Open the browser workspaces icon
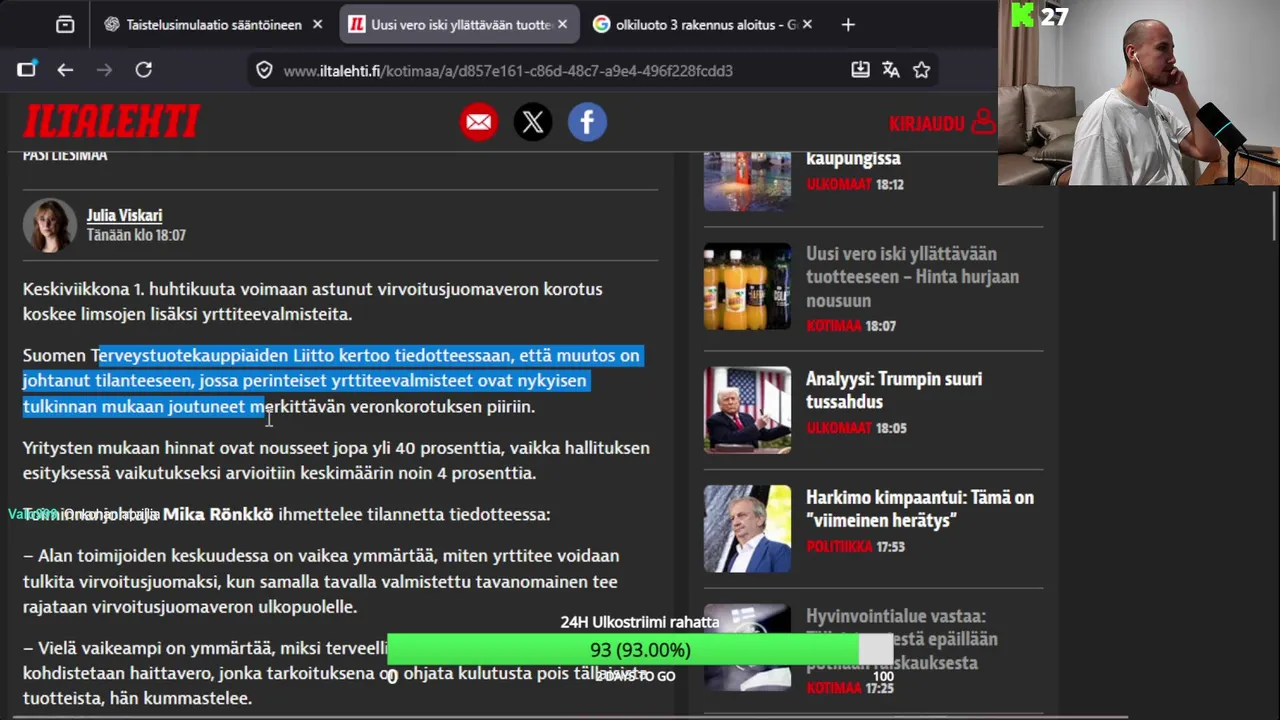The height and width of the screenshot is (720, 1280). 65,24
